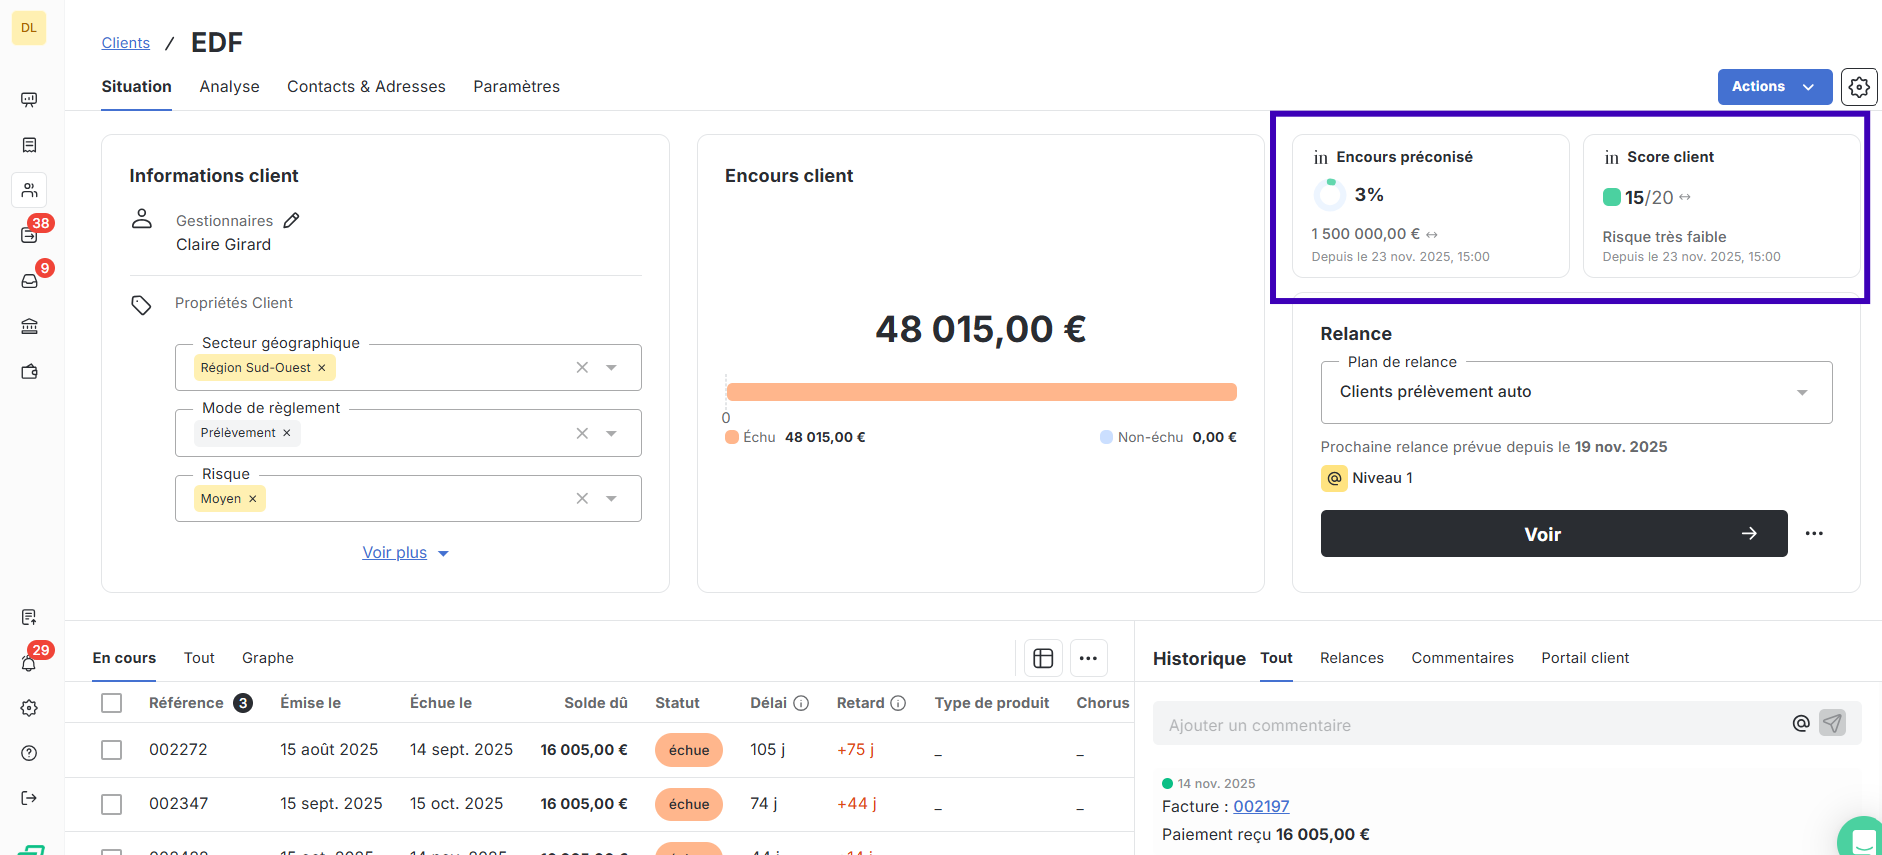1882x855 pixels.
Task: Open page settings gear next to Actions
Action: 1859,87
